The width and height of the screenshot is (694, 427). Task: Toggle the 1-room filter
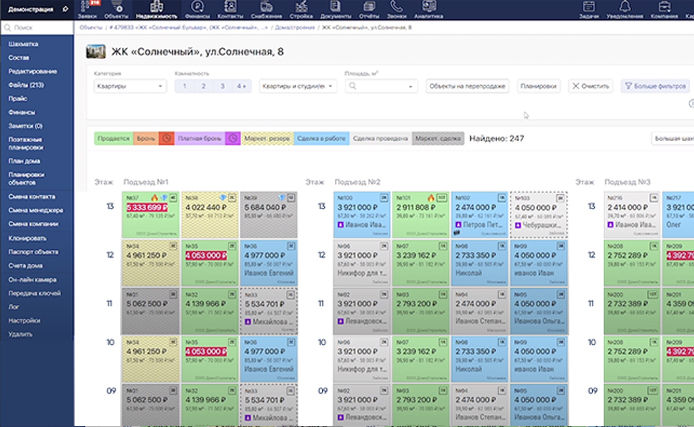click(x=185, y=86)
